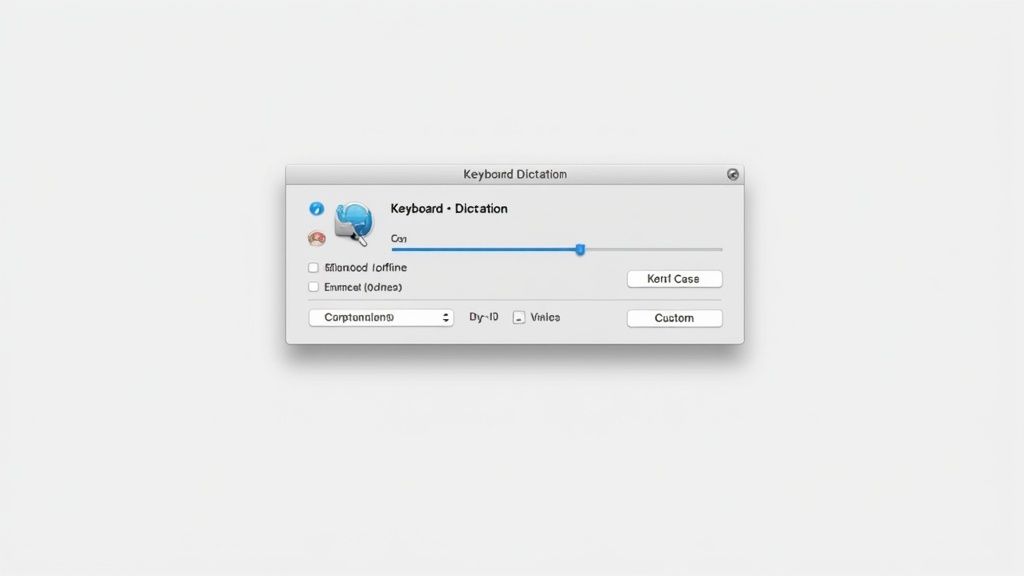
Task: Click the circular icon in the title bar
Action: click(732, 173)
